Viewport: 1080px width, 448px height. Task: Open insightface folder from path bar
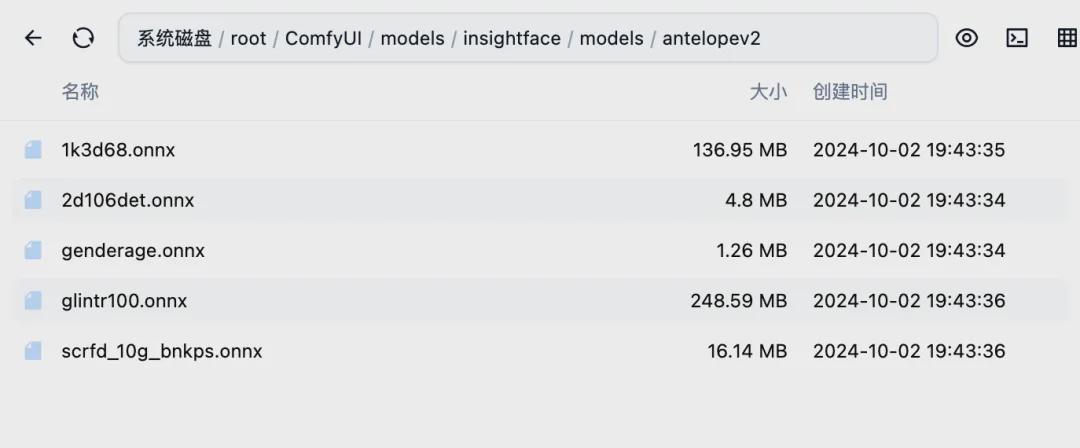[x=511, y=39]
